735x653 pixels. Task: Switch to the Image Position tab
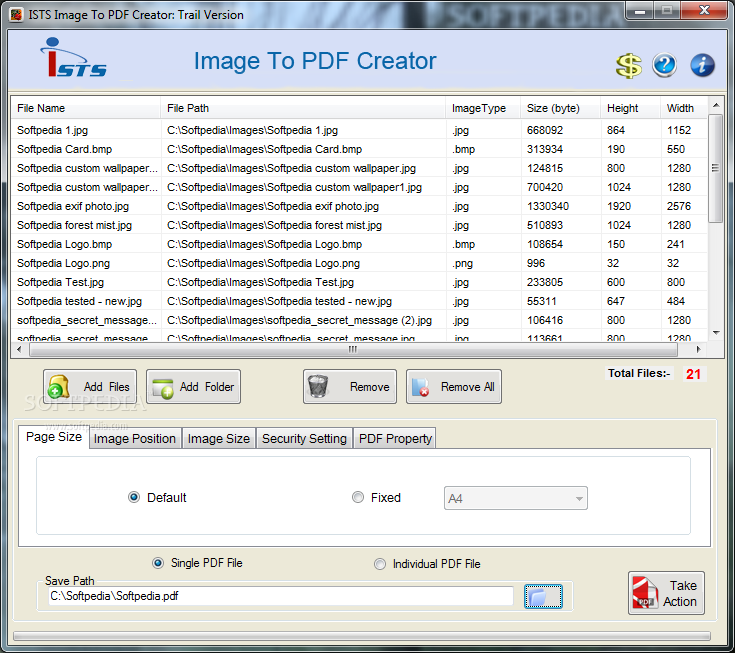[135, 439]
